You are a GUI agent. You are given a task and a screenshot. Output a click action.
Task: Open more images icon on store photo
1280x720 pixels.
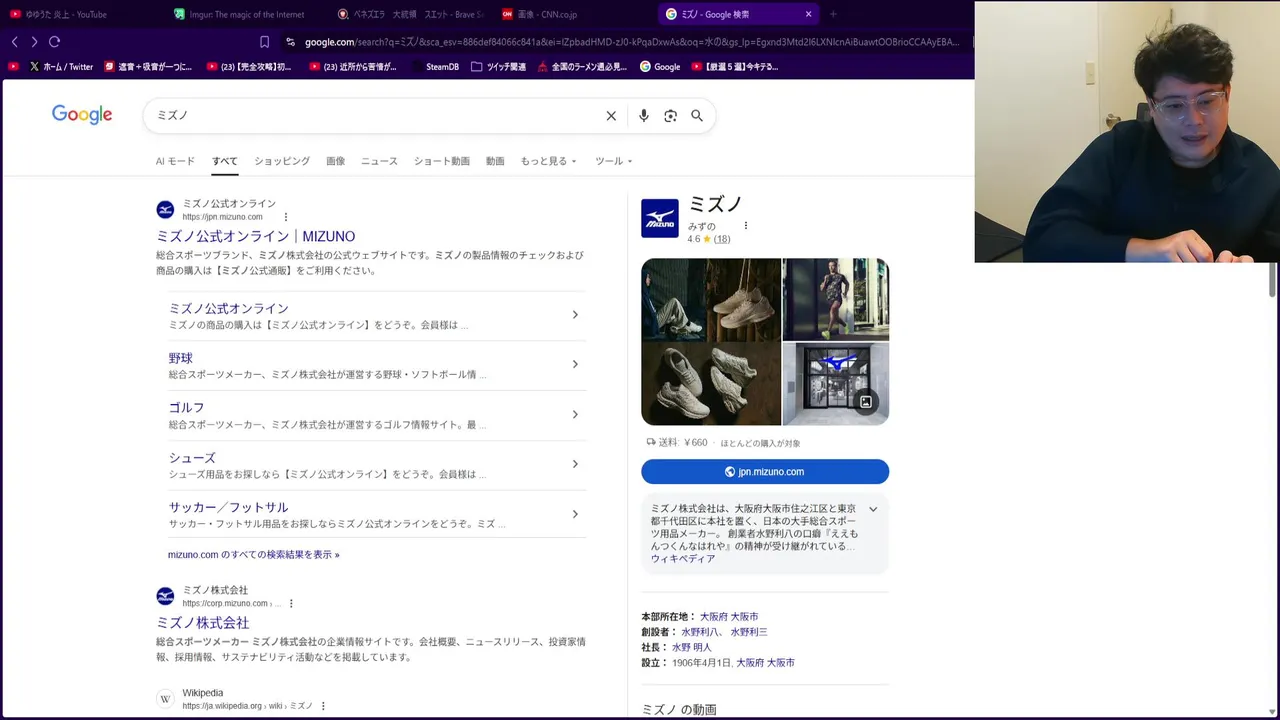[x=866, y=402]
